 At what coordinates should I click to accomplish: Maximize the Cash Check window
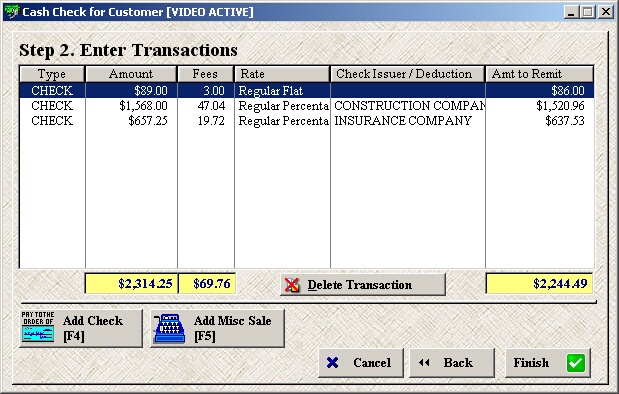tap(587, 12)
